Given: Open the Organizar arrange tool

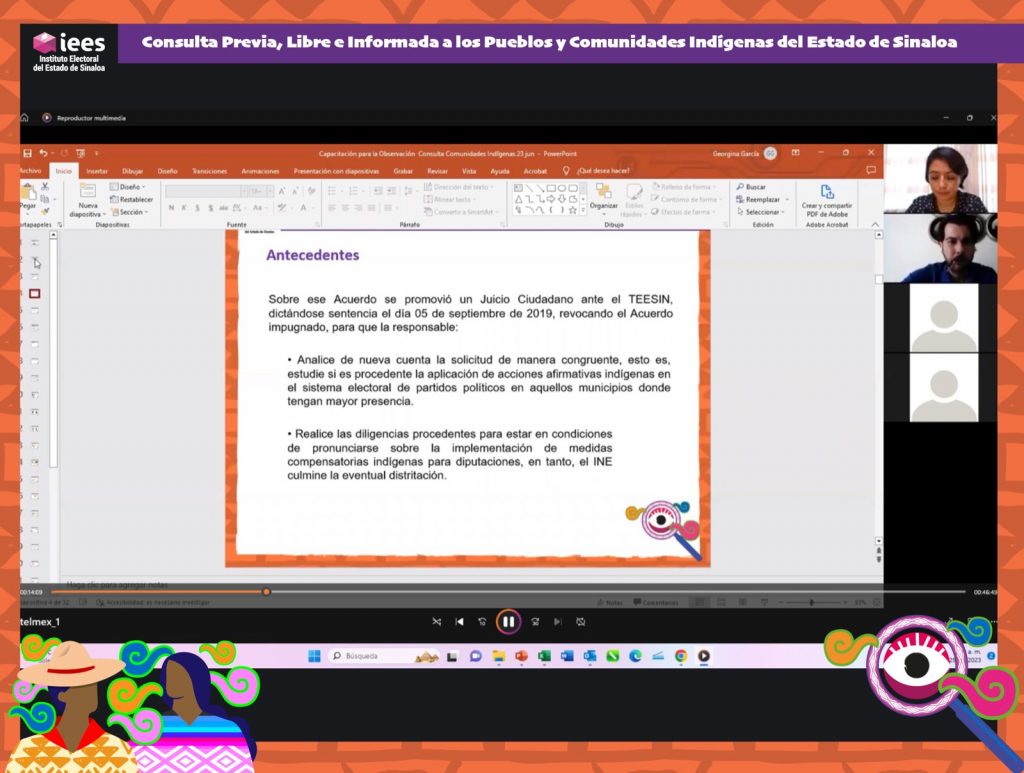Looking at the screenshot, I should point(603,196).
